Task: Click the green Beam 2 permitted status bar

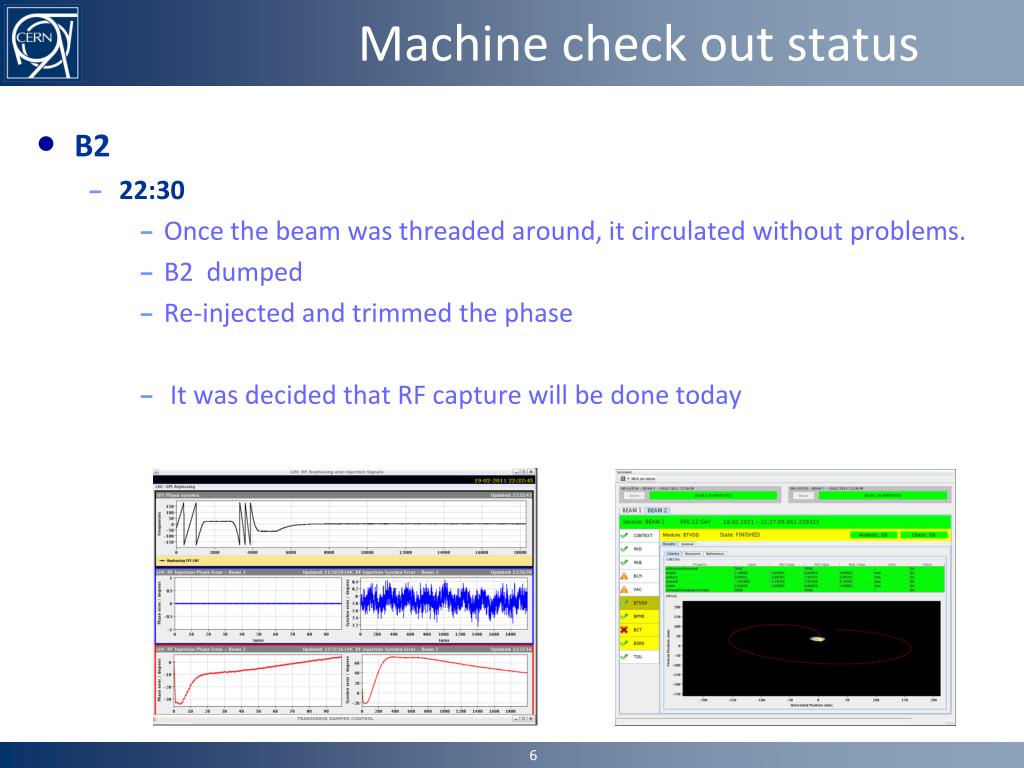Action: (x=883, y=496)
